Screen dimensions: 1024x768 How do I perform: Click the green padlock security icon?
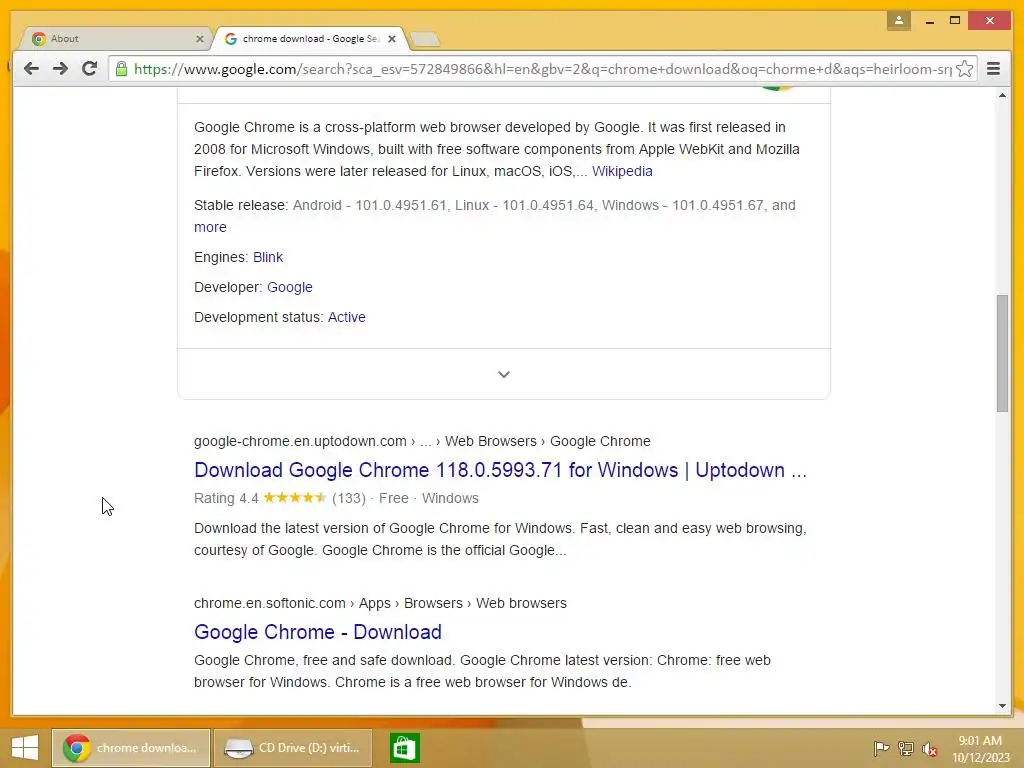point(121,69)
